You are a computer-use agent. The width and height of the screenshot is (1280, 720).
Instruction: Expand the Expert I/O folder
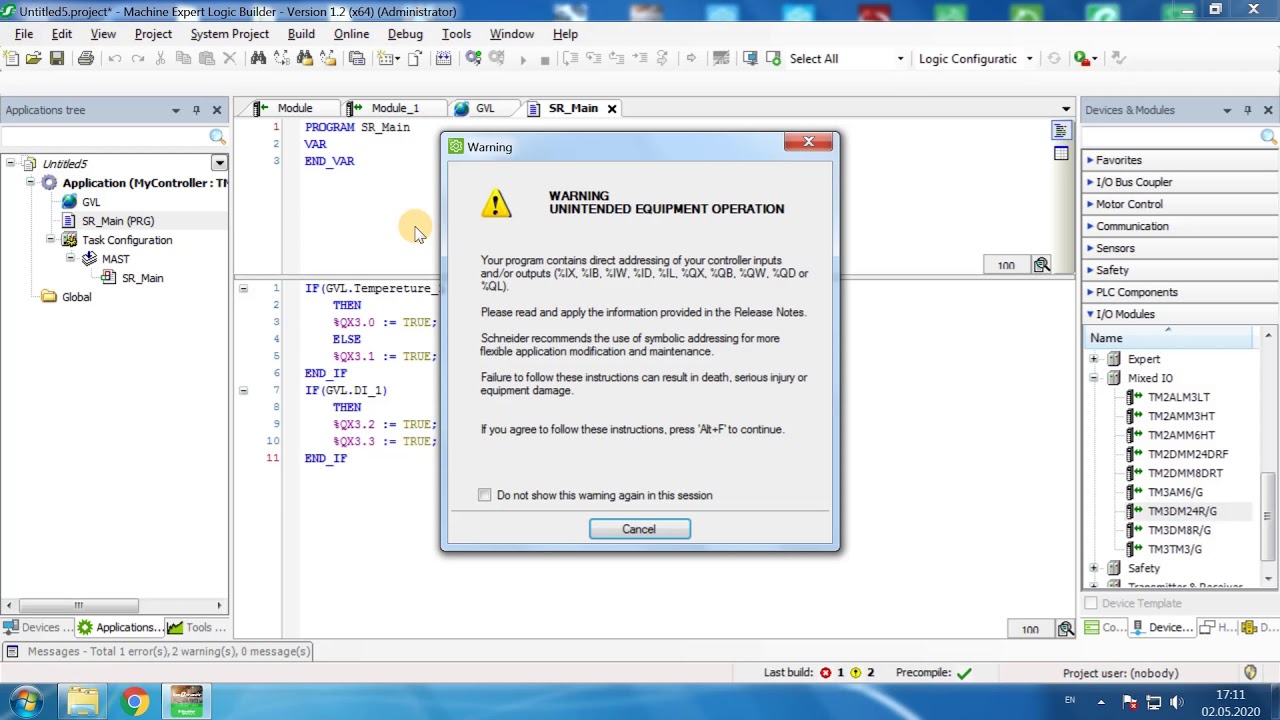[x=1094, y=359]
